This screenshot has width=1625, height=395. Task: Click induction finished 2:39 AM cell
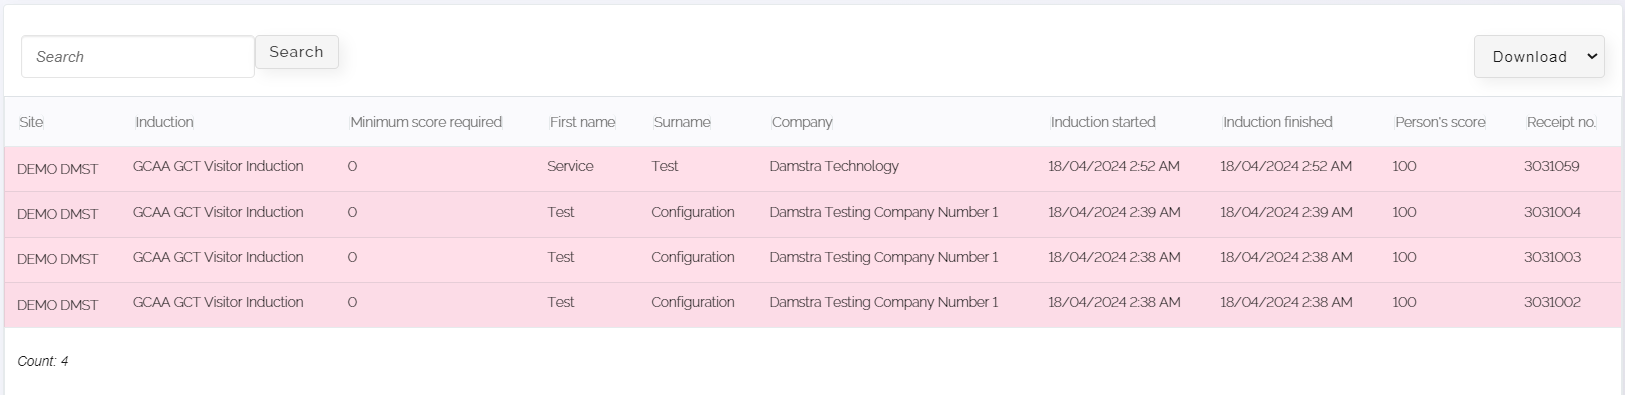[1286, 212]
